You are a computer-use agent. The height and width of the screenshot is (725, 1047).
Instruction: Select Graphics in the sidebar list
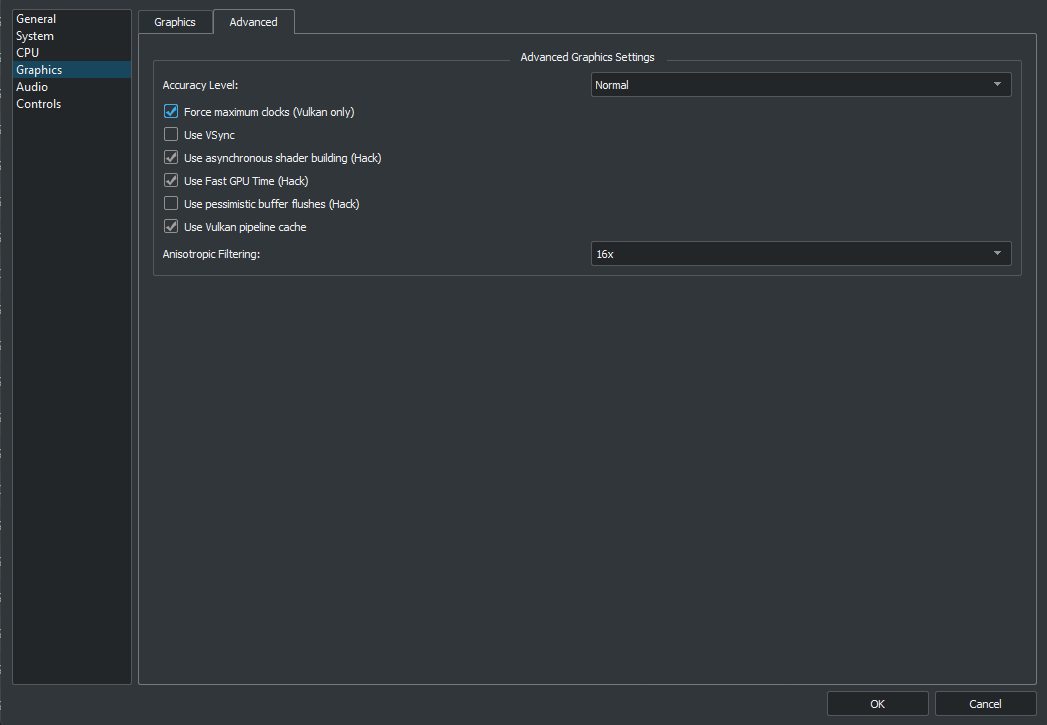pos(39,70)
